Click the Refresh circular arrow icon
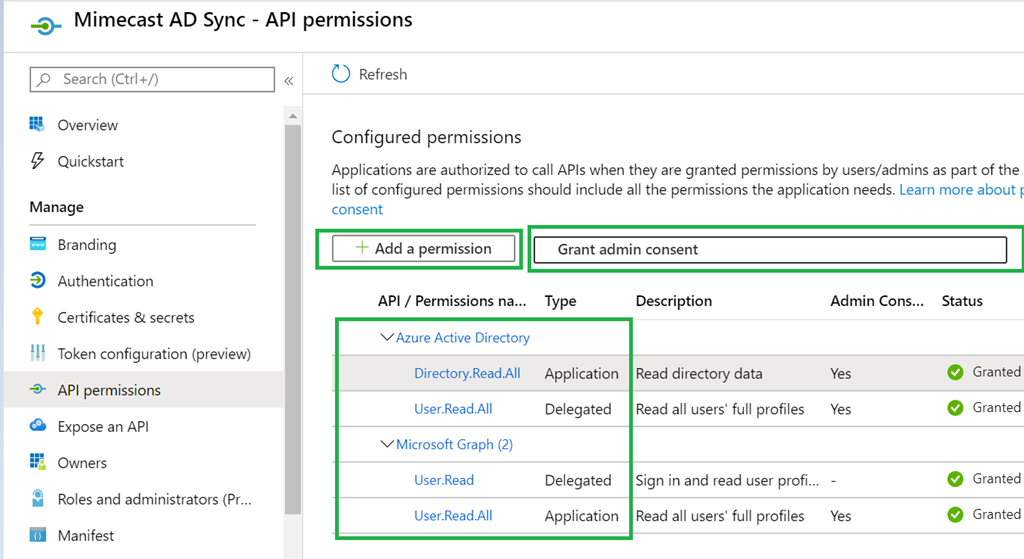 coord(341,74)
